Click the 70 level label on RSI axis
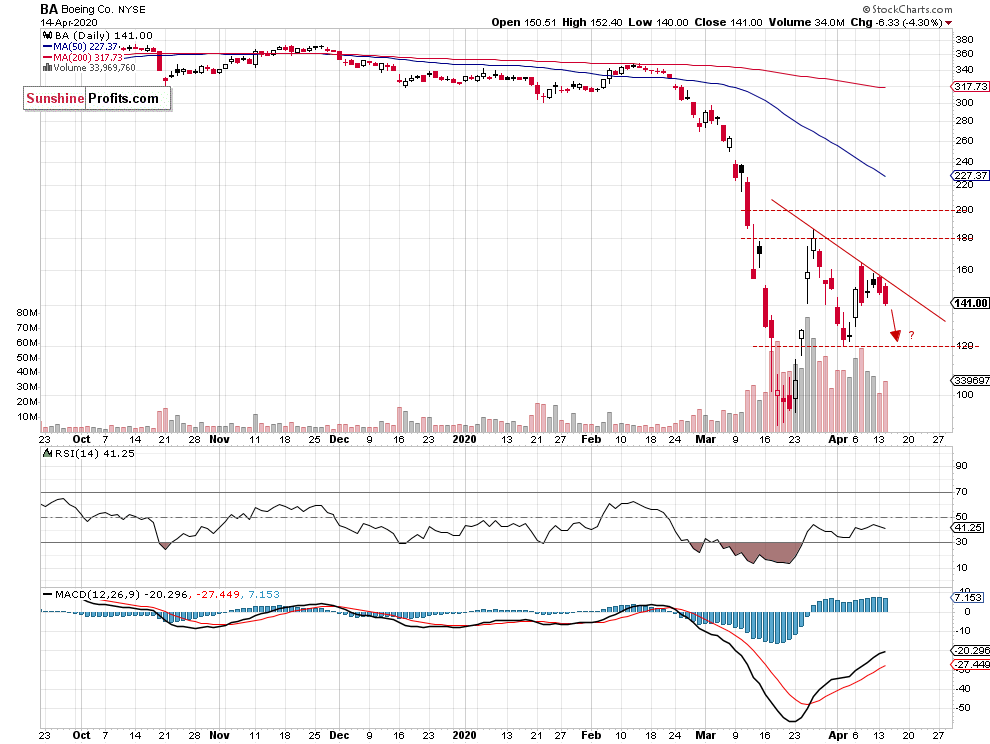The width and height of the screenshot is (990, 744). [961, 491]
